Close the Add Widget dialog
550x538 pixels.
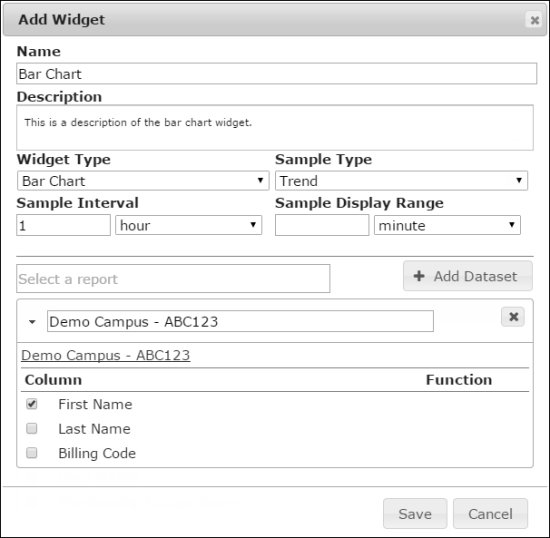point(534,20)
